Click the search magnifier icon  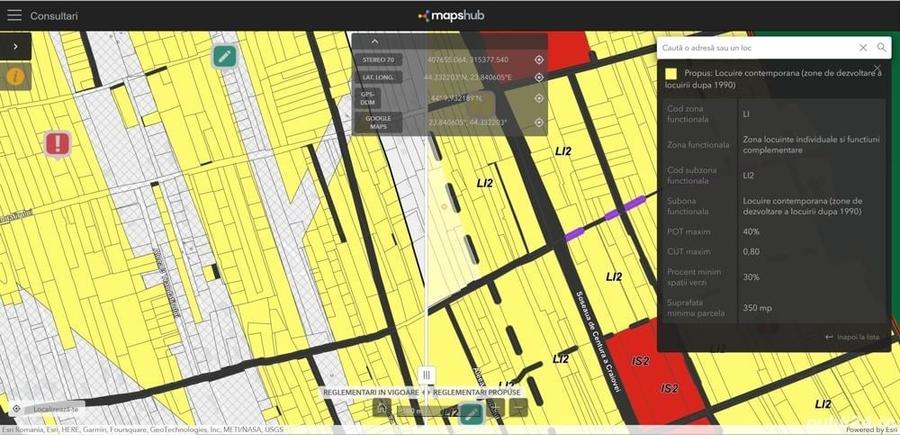882,48
